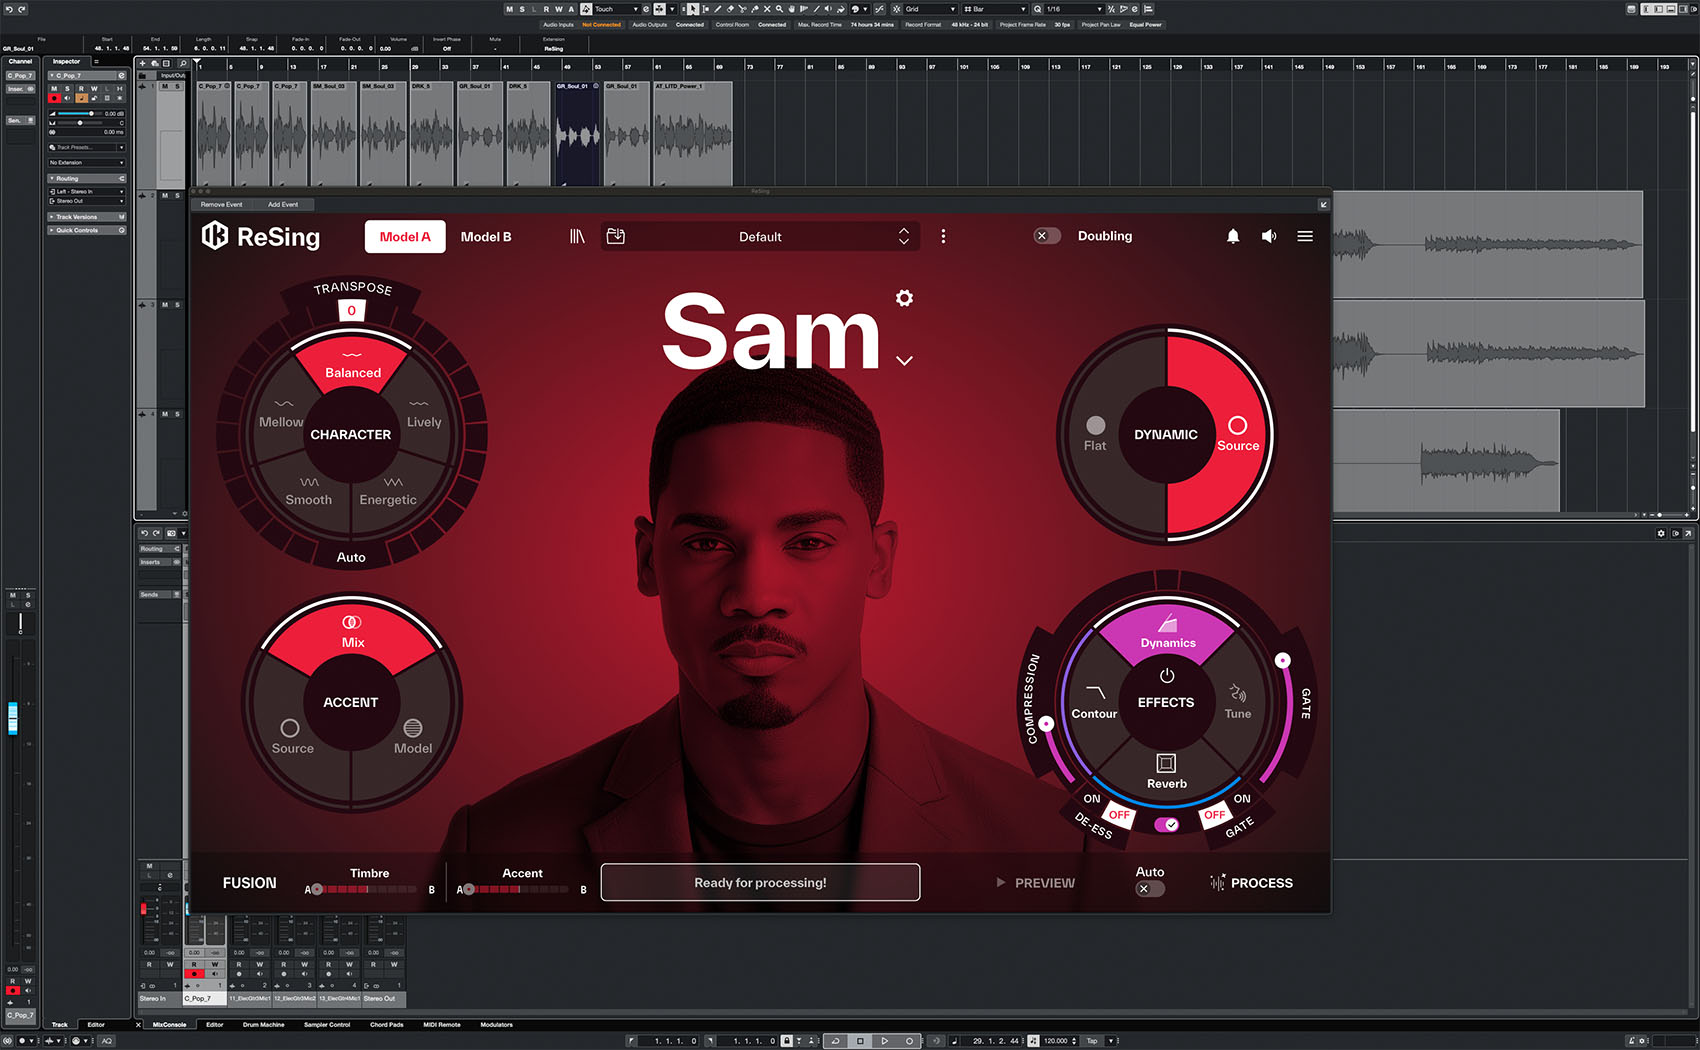The image size is (1700, 1050).
Task: Select Source dynamic mode
Action: pyautogui.click(x=1238, y=434)
